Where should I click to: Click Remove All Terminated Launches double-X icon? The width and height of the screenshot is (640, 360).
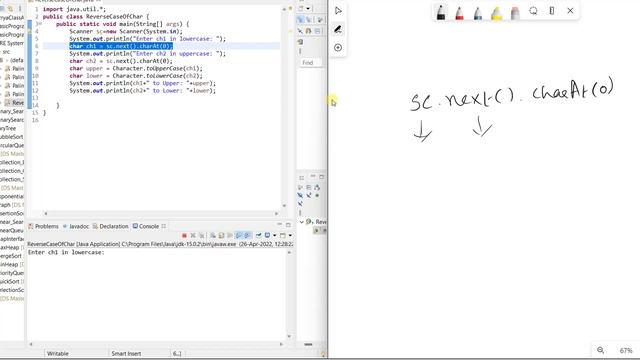pos(202,236)
